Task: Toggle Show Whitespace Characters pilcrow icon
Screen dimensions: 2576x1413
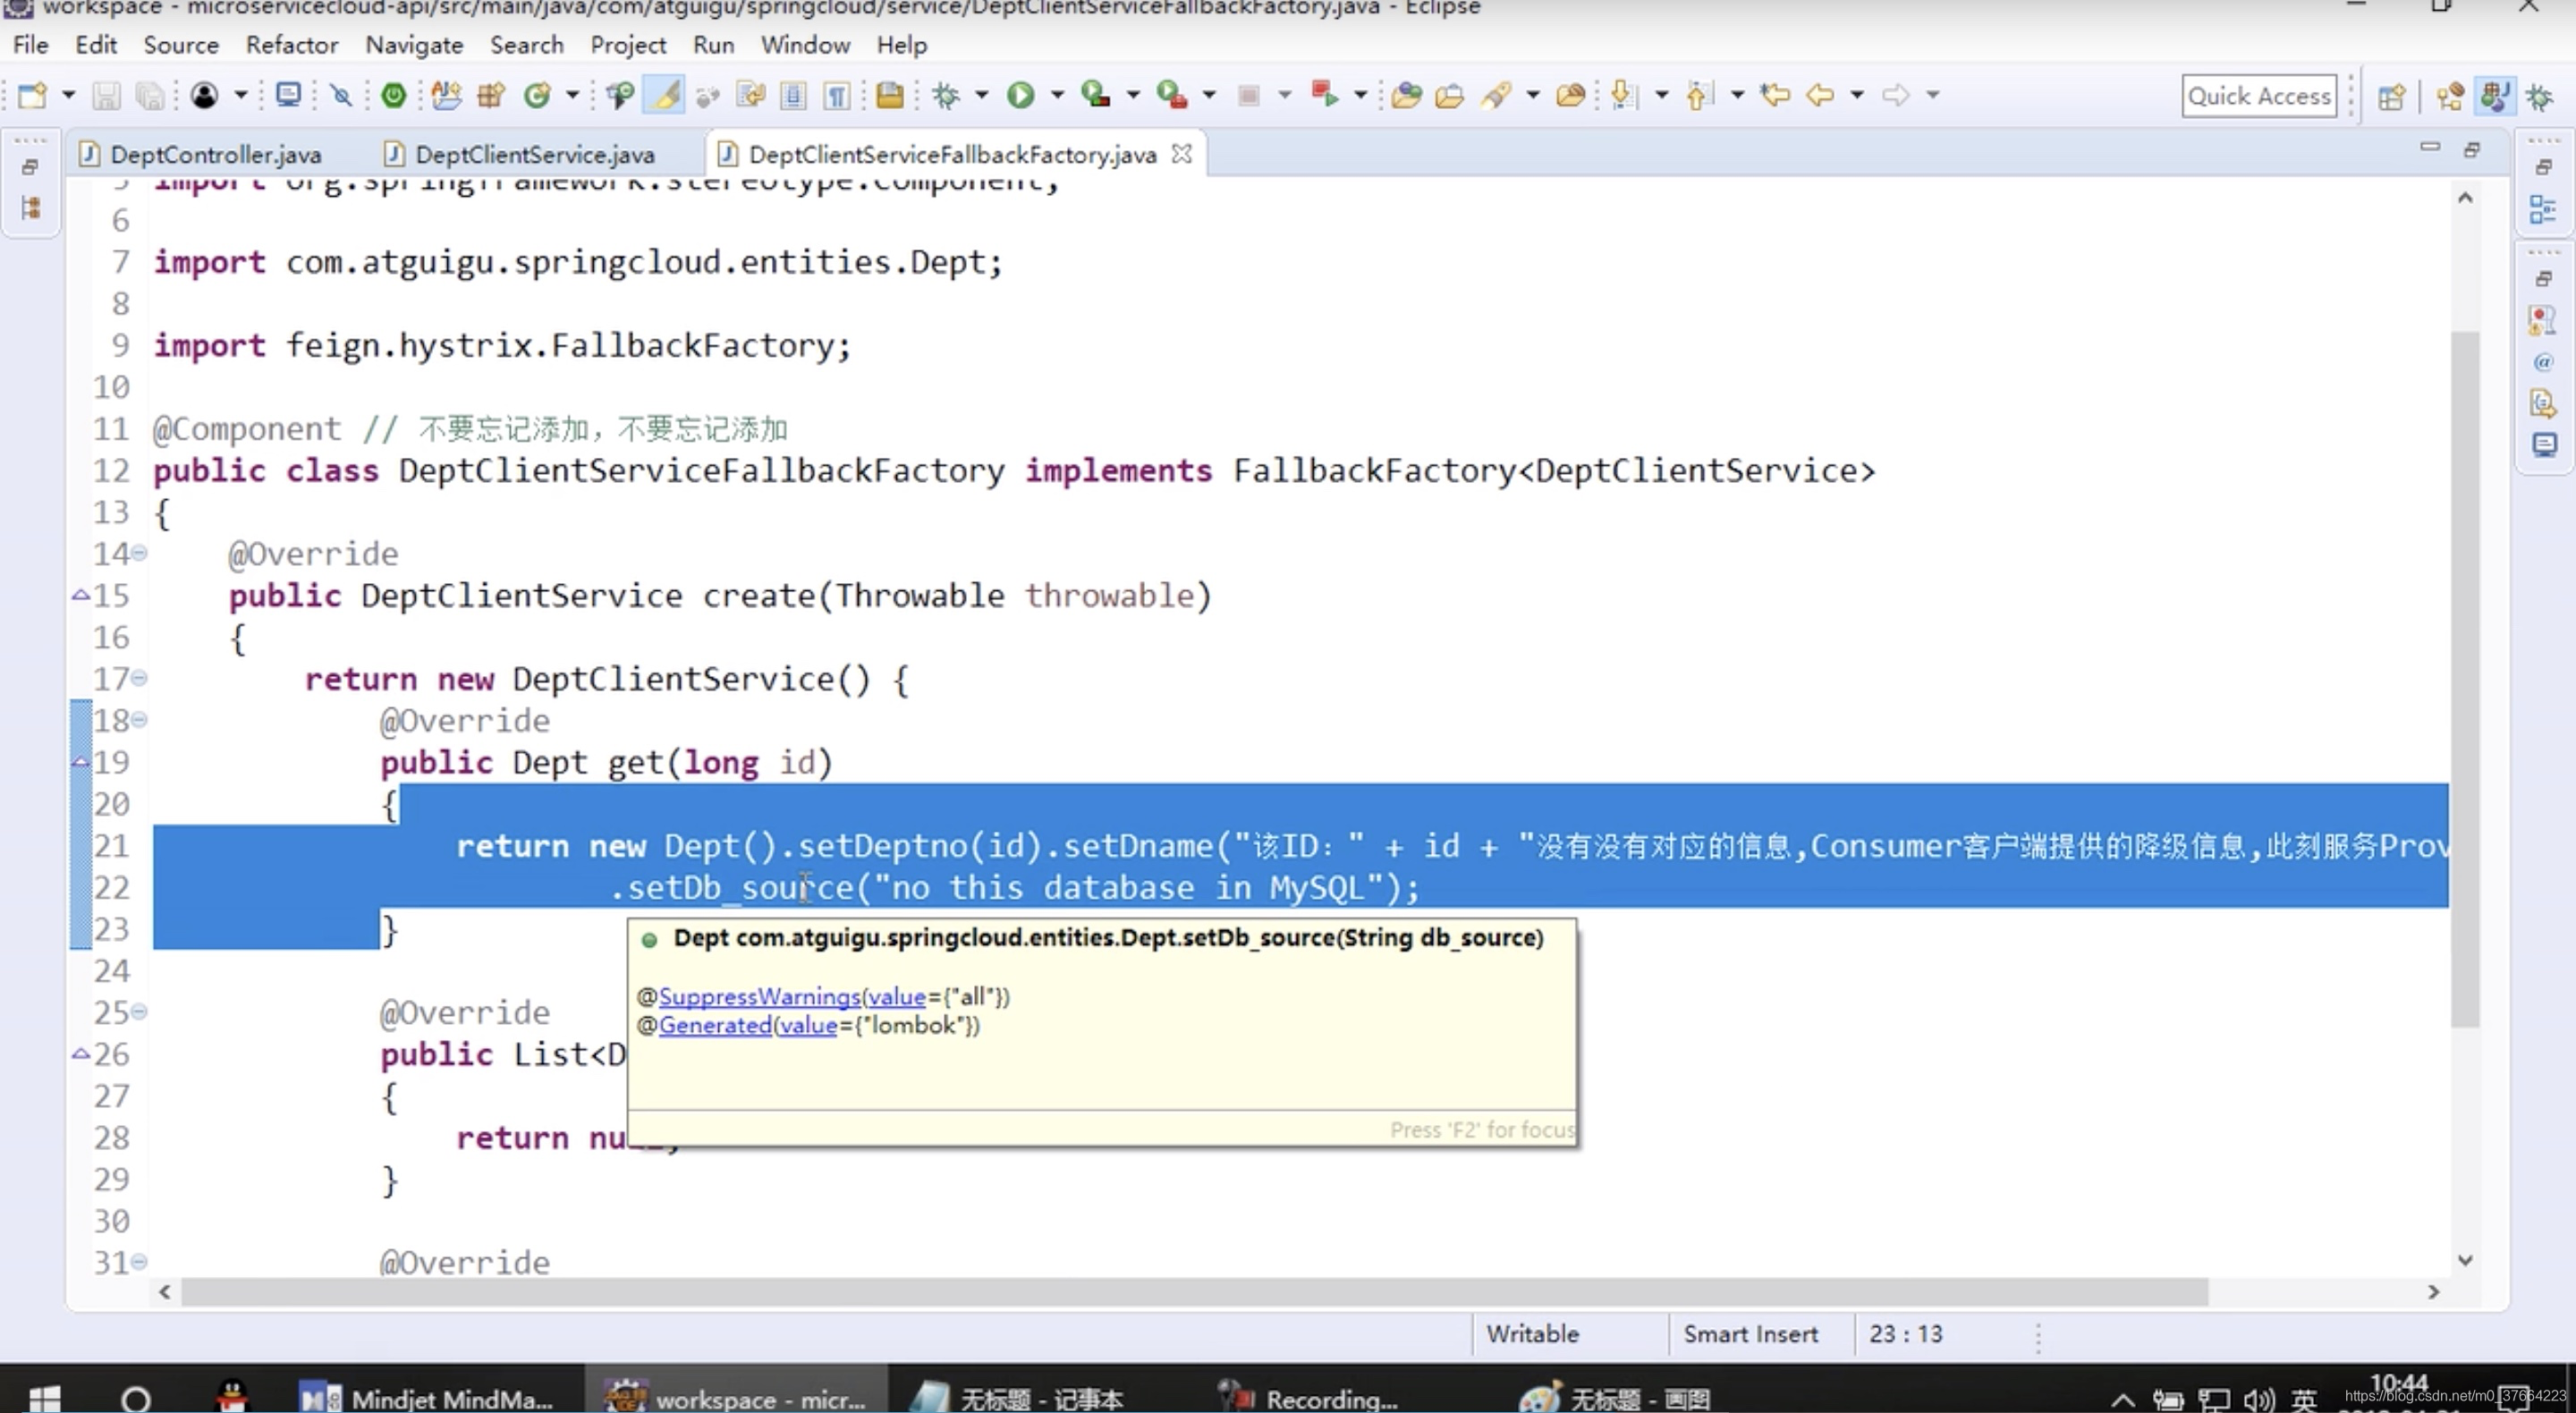Action: [x=837, y=96]
